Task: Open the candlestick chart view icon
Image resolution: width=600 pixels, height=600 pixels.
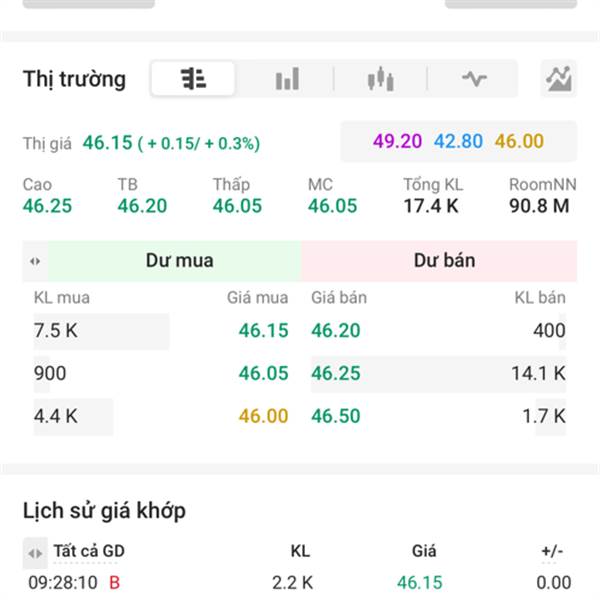Action: click(380, 78)
